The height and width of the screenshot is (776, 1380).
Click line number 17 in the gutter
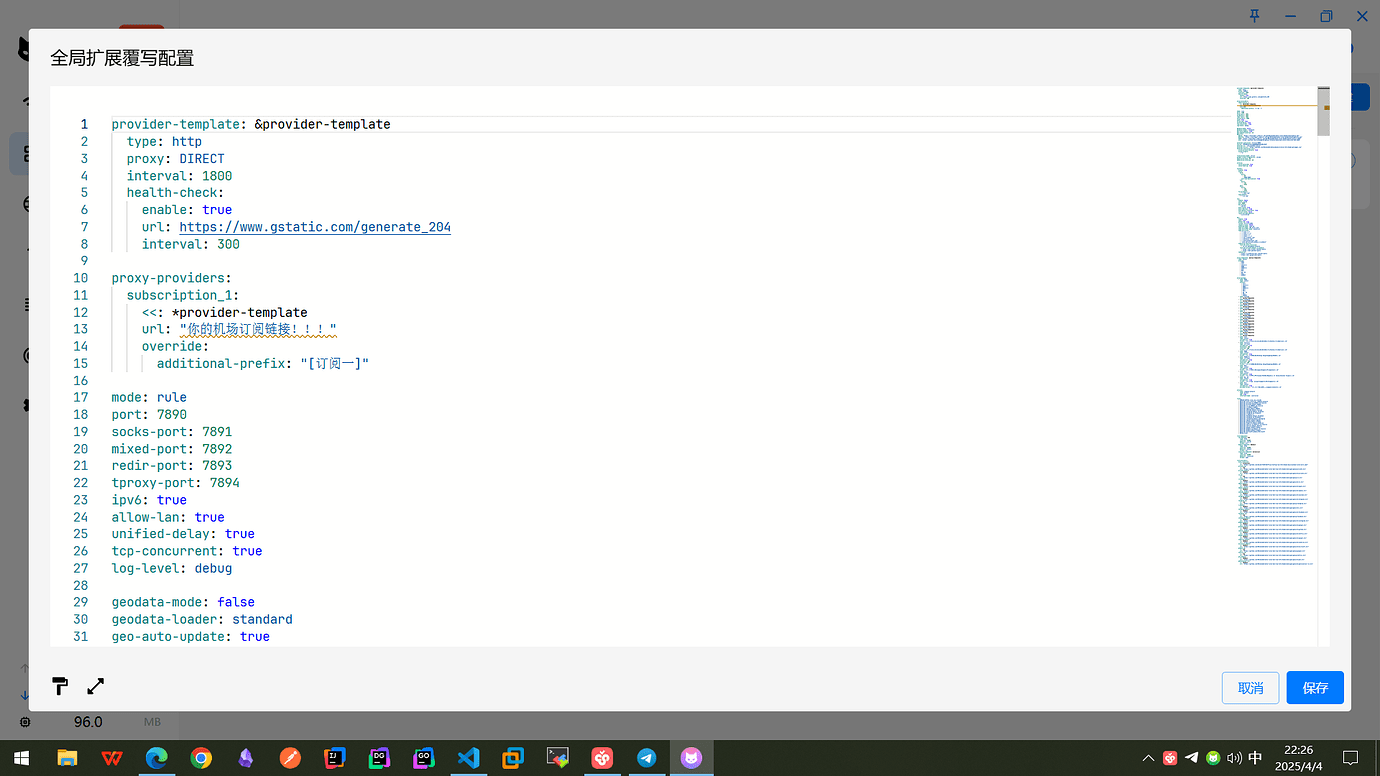(x=80, y=397)
